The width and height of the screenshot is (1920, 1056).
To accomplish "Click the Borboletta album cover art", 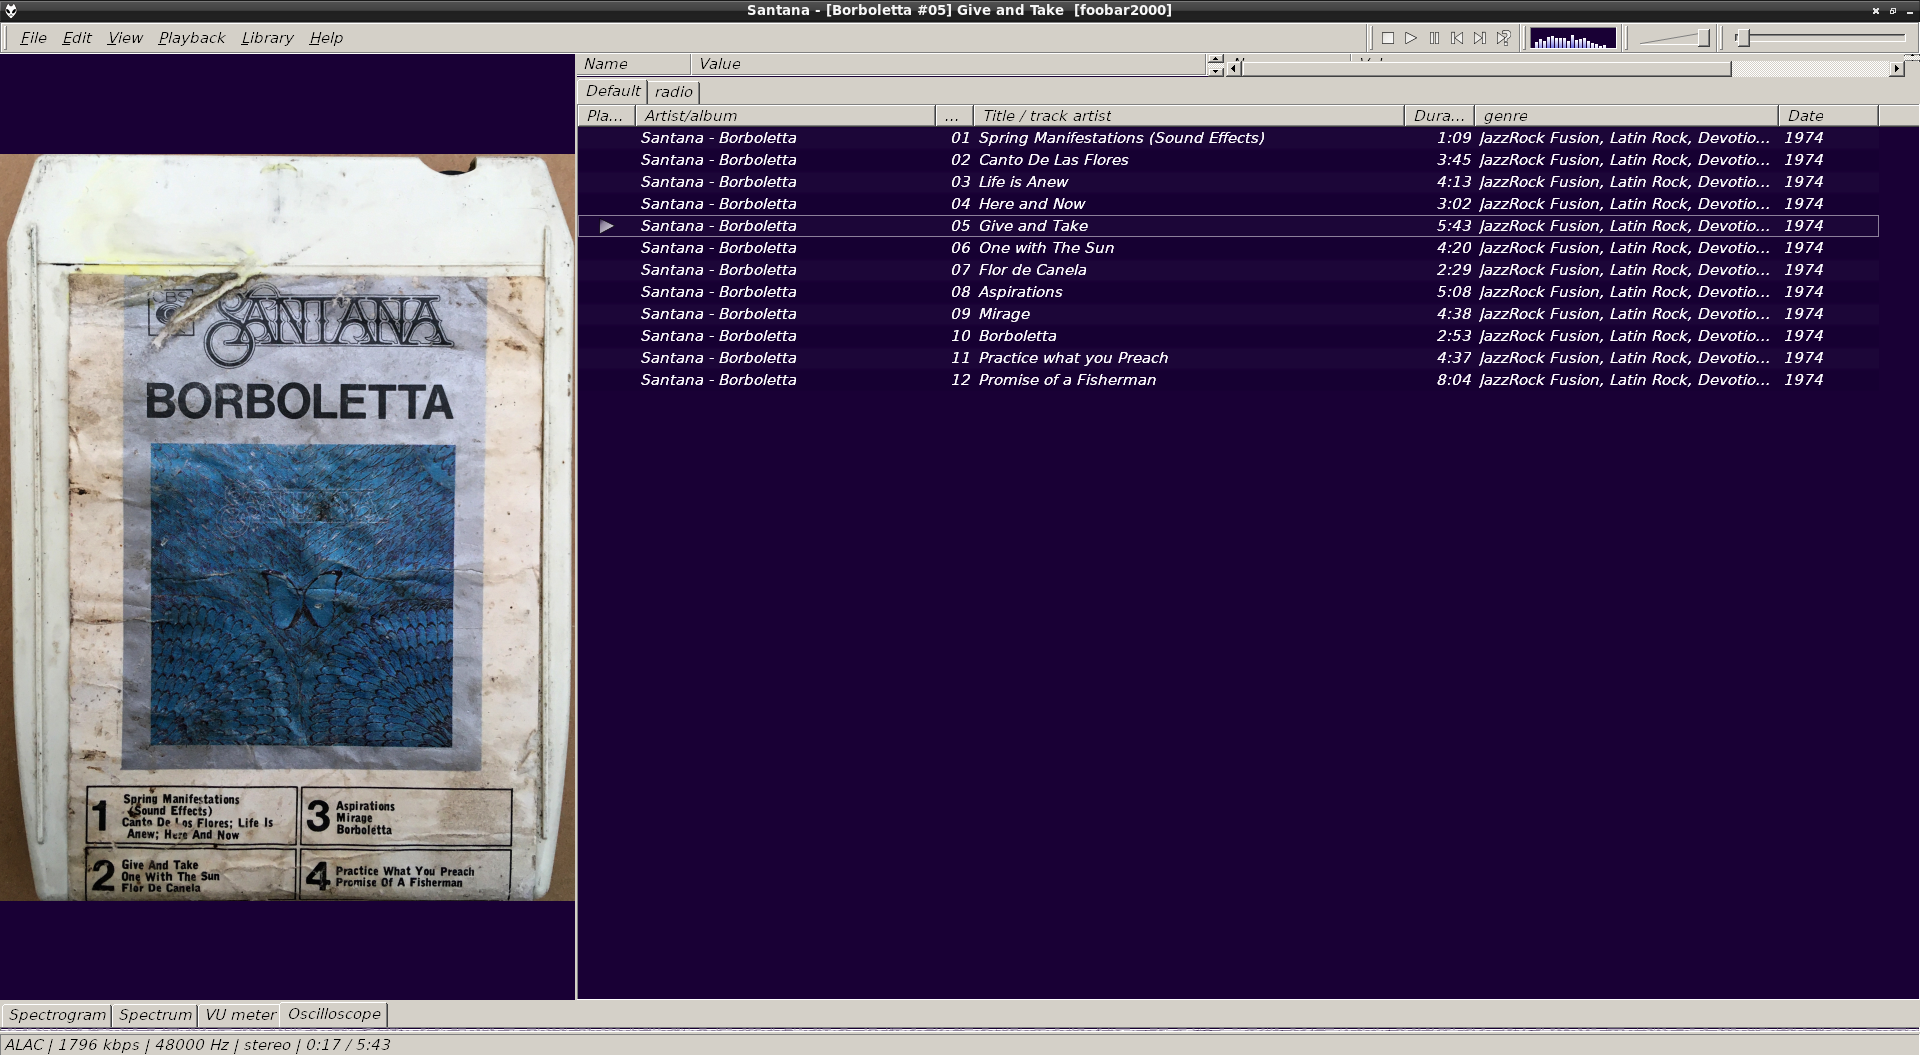I will tap(288, 527).
